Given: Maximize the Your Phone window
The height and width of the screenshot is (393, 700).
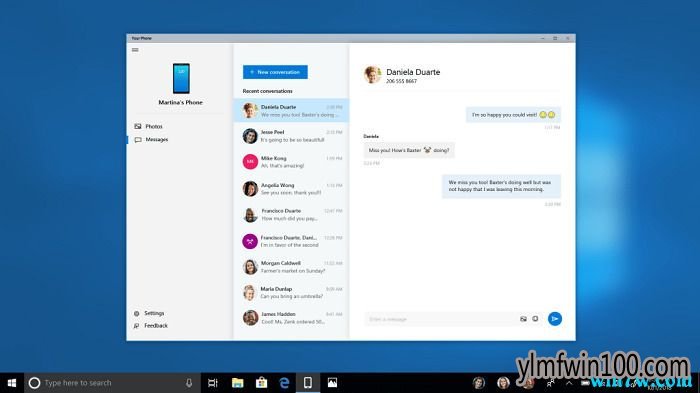Looking at the screenshot, I should [x=555, y=38].
